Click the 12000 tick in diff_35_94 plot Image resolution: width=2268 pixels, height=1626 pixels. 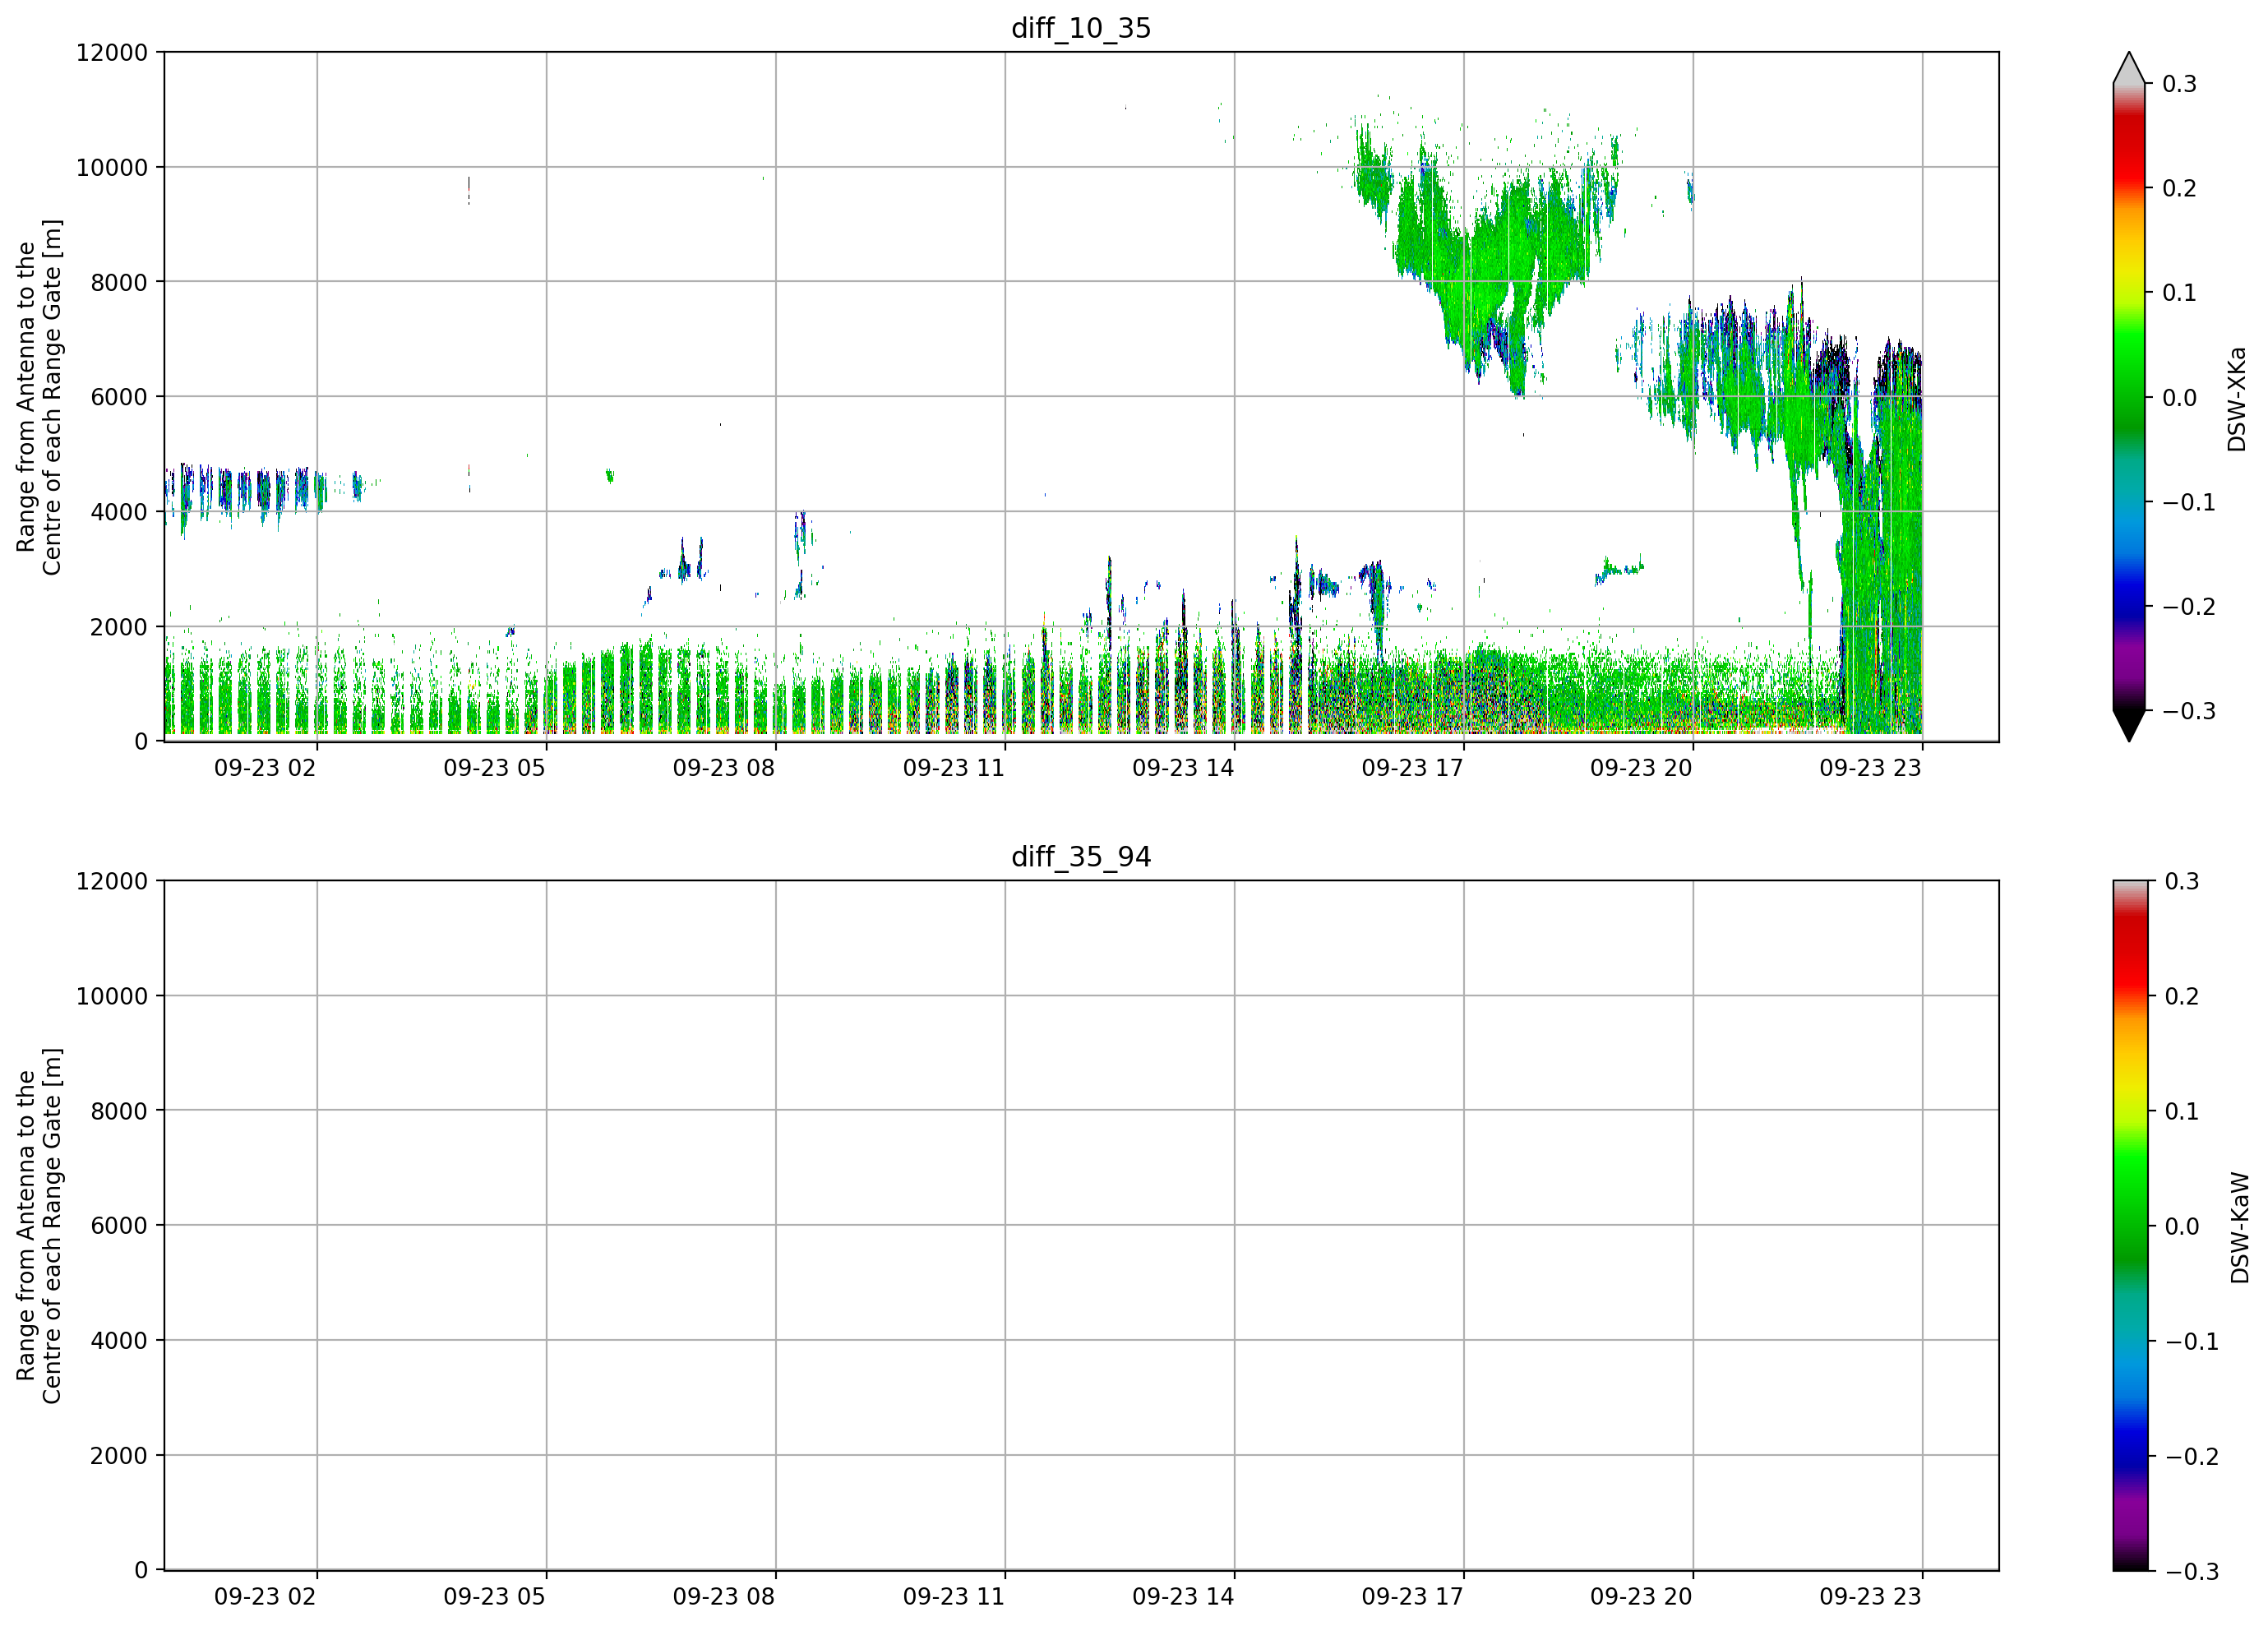112,881
